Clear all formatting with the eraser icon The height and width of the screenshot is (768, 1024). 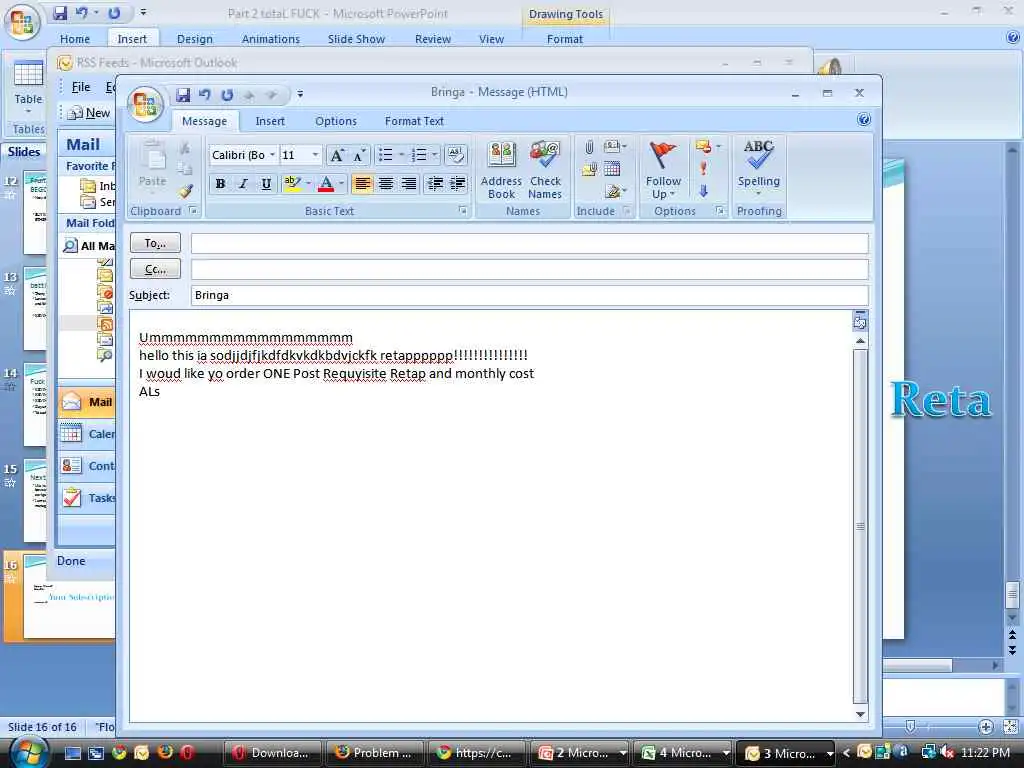[x=456, y=155]
